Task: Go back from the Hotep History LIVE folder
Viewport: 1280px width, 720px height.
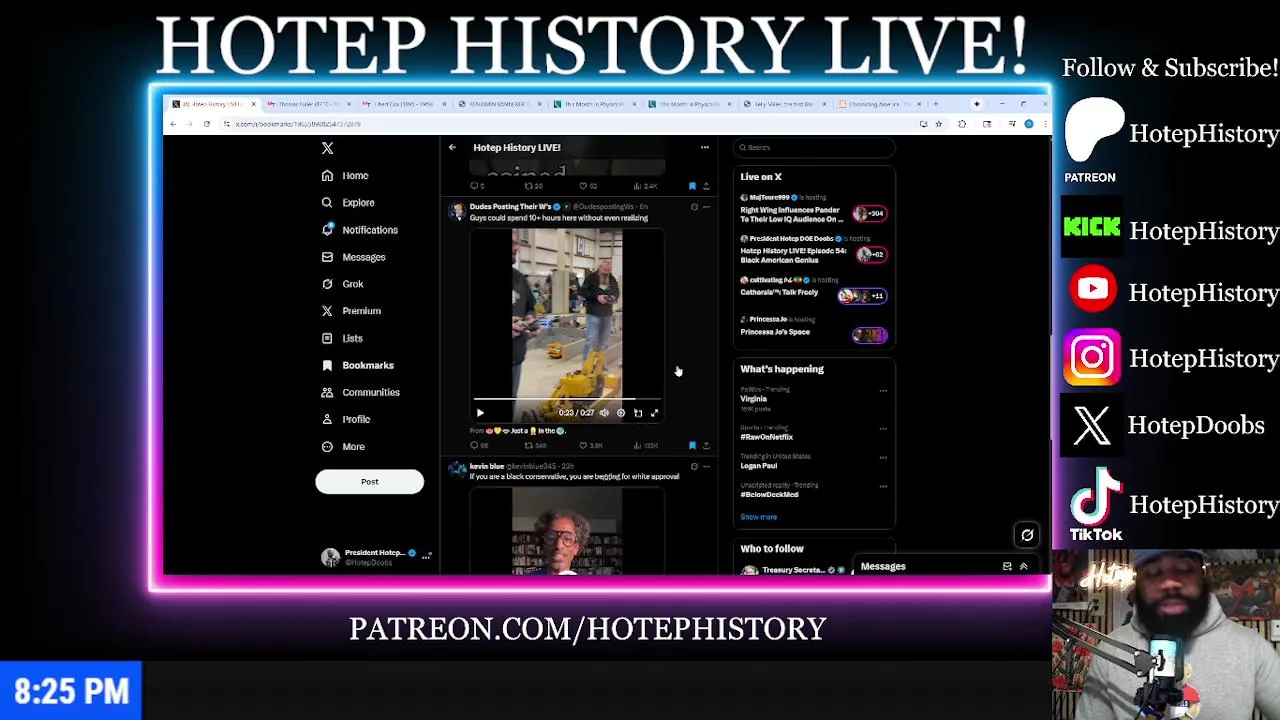Action: click(452, 148)
